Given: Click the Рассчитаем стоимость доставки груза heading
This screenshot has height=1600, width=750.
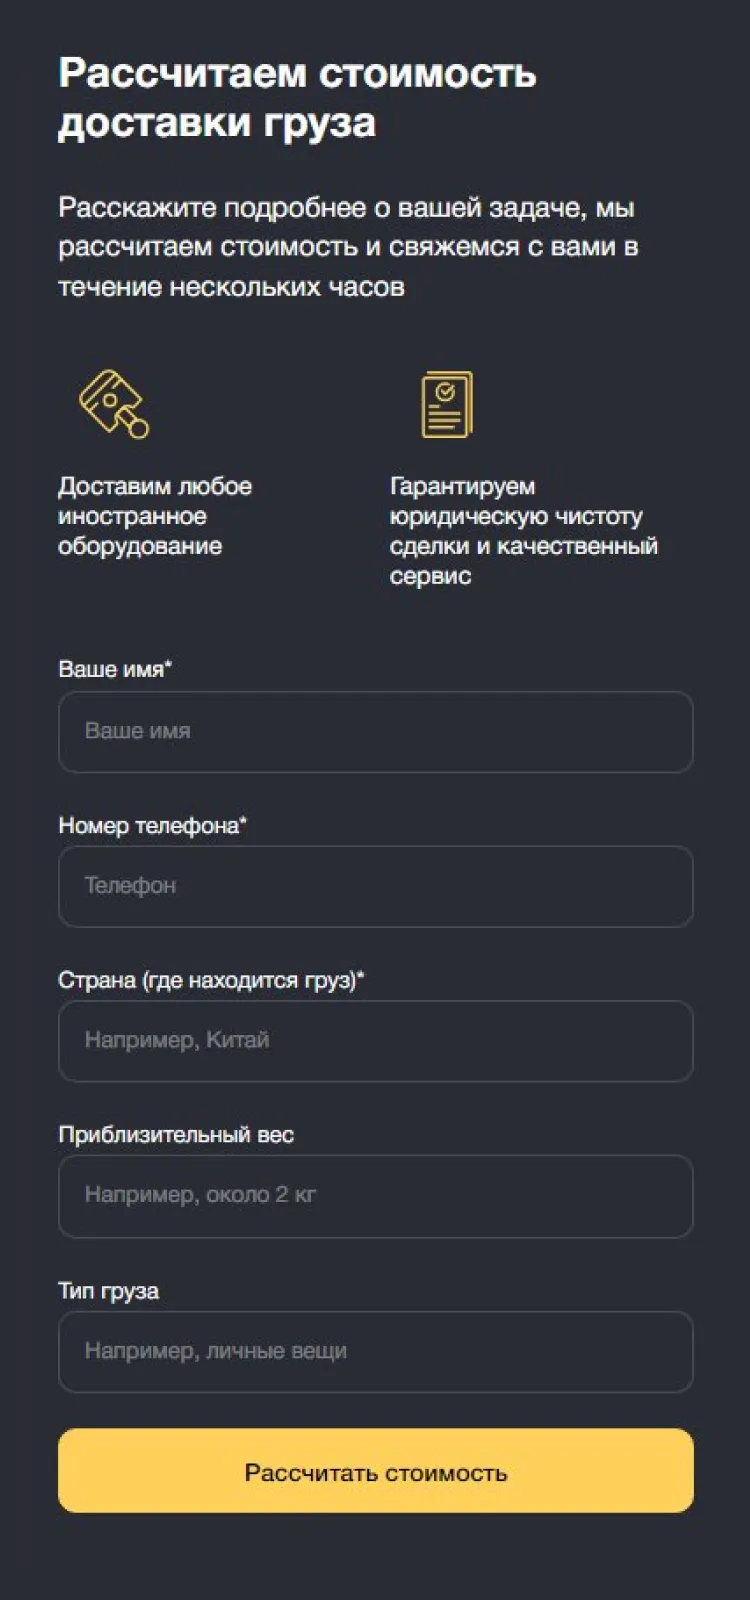Looking at the screenshot, I should tap(297, 98).
